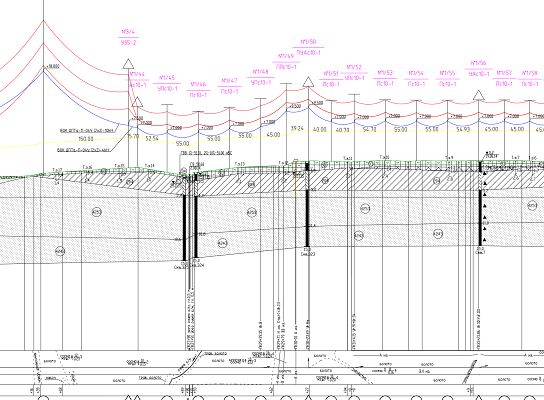Viewport: 544px width, 400px height.
Task: Select the T-shaped pole top of №1/45
Action: (167, 104)
